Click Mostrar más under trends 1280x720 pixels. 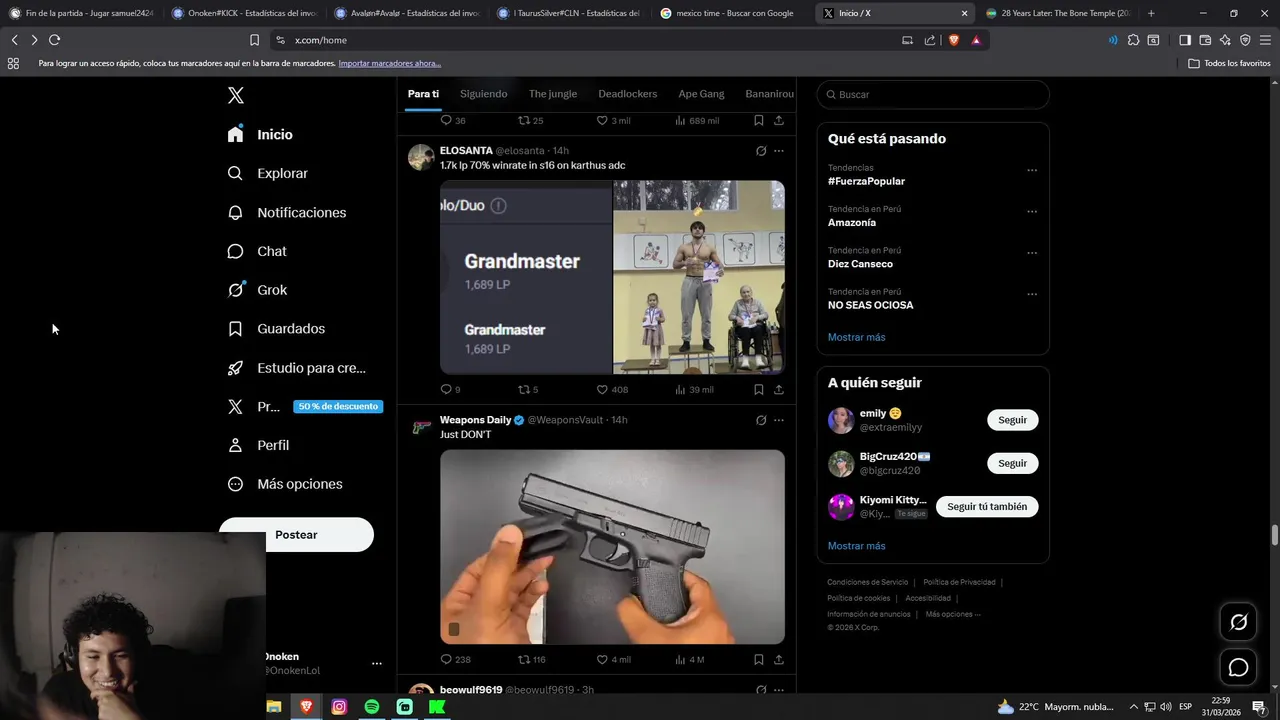pos(856,337)
